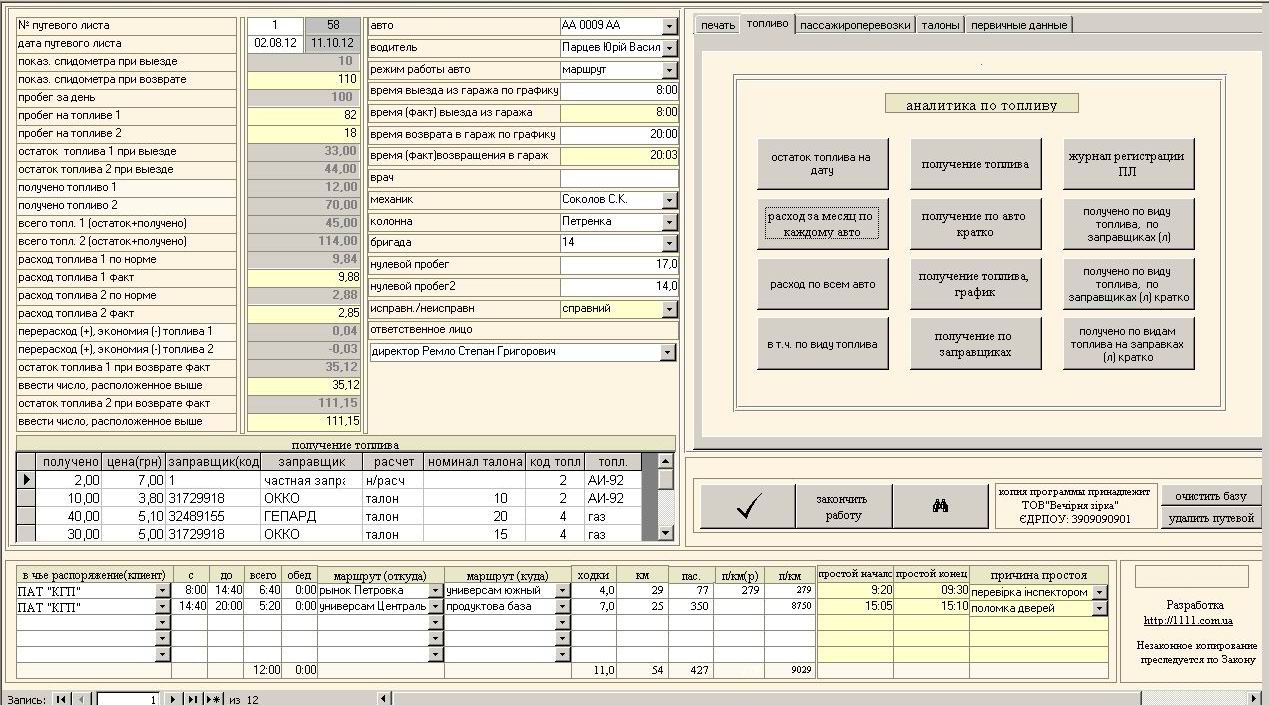Click scroll-down arrow of fuel receipt table

[665, 534]
